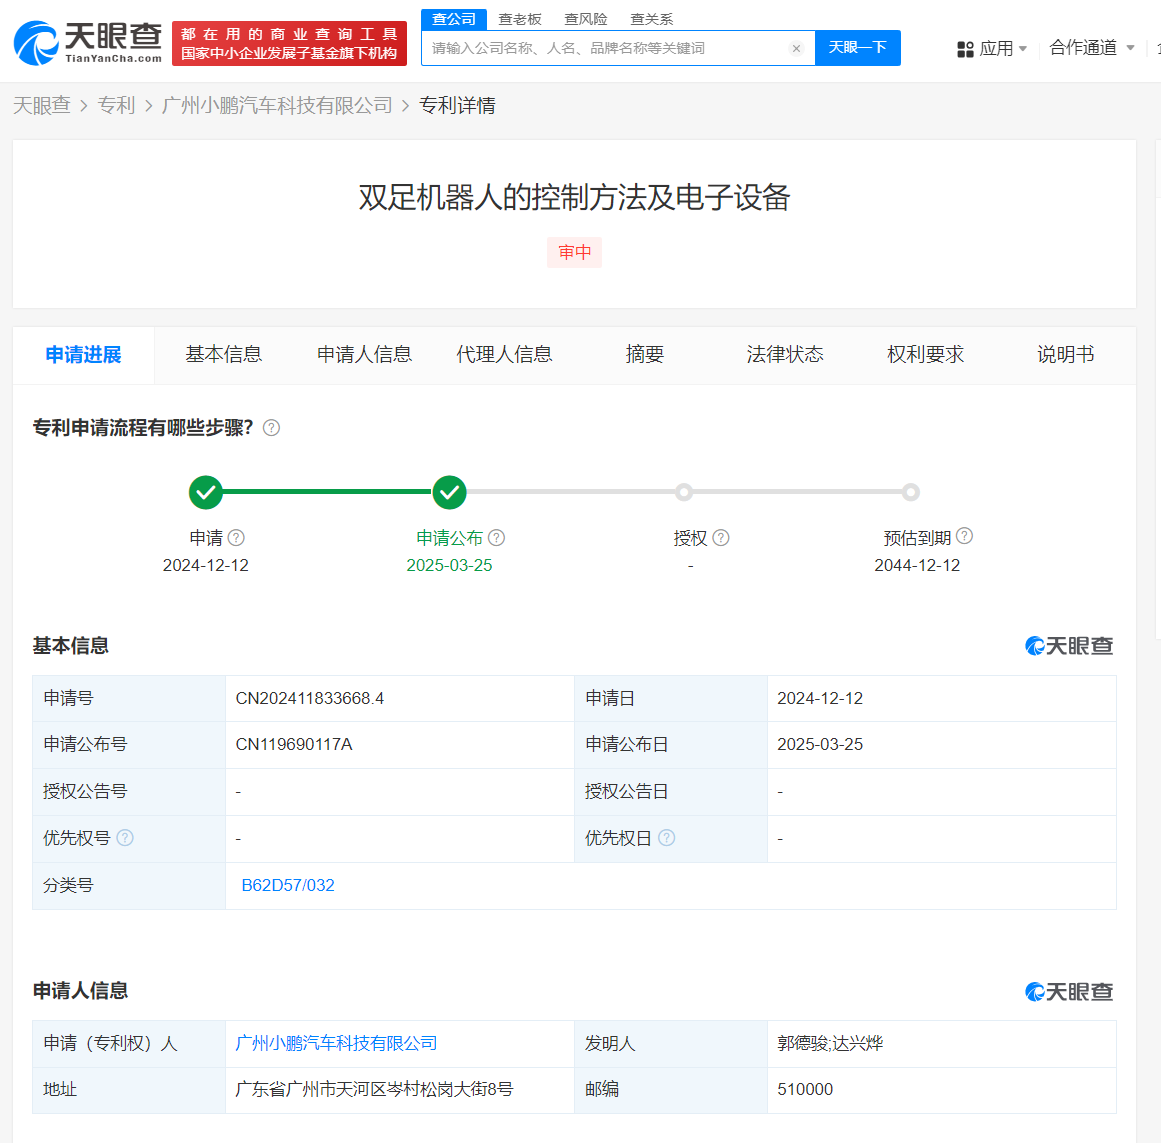
Task: Click the question mark icon next to 申请
Action: click(x=236, y=538)
